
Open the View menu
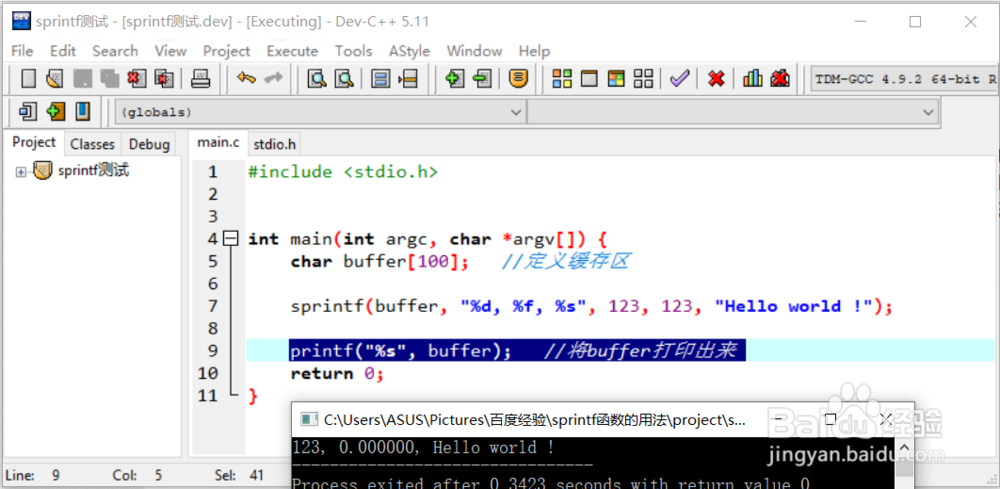170,51
